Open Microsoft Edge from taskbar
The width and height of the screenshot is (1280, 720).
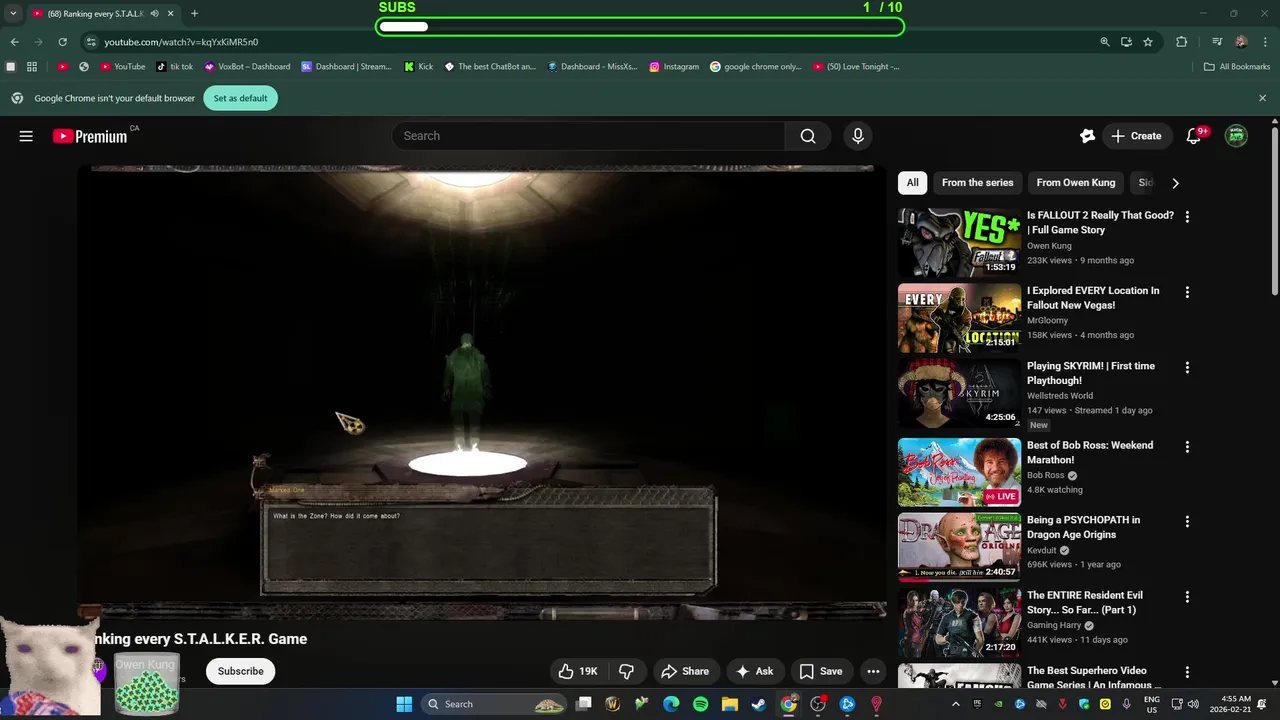click(x=671, y=704)
